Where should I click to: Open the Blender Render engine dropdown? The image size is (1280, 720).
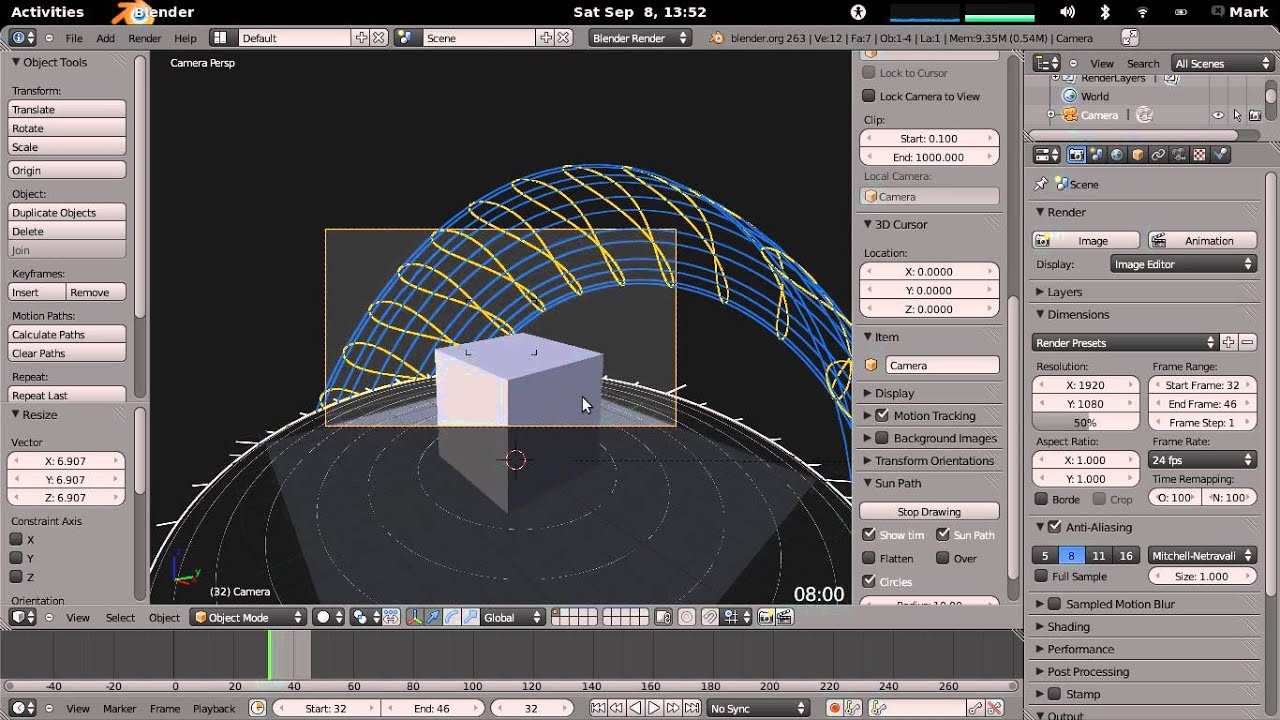[x=640, y=38]
